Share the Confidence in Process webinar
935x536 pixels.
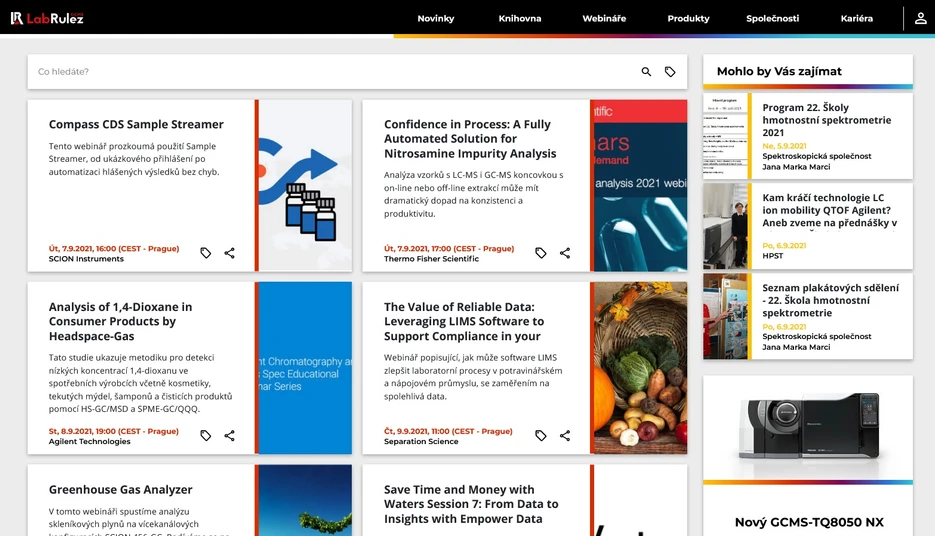coord(565,253)
